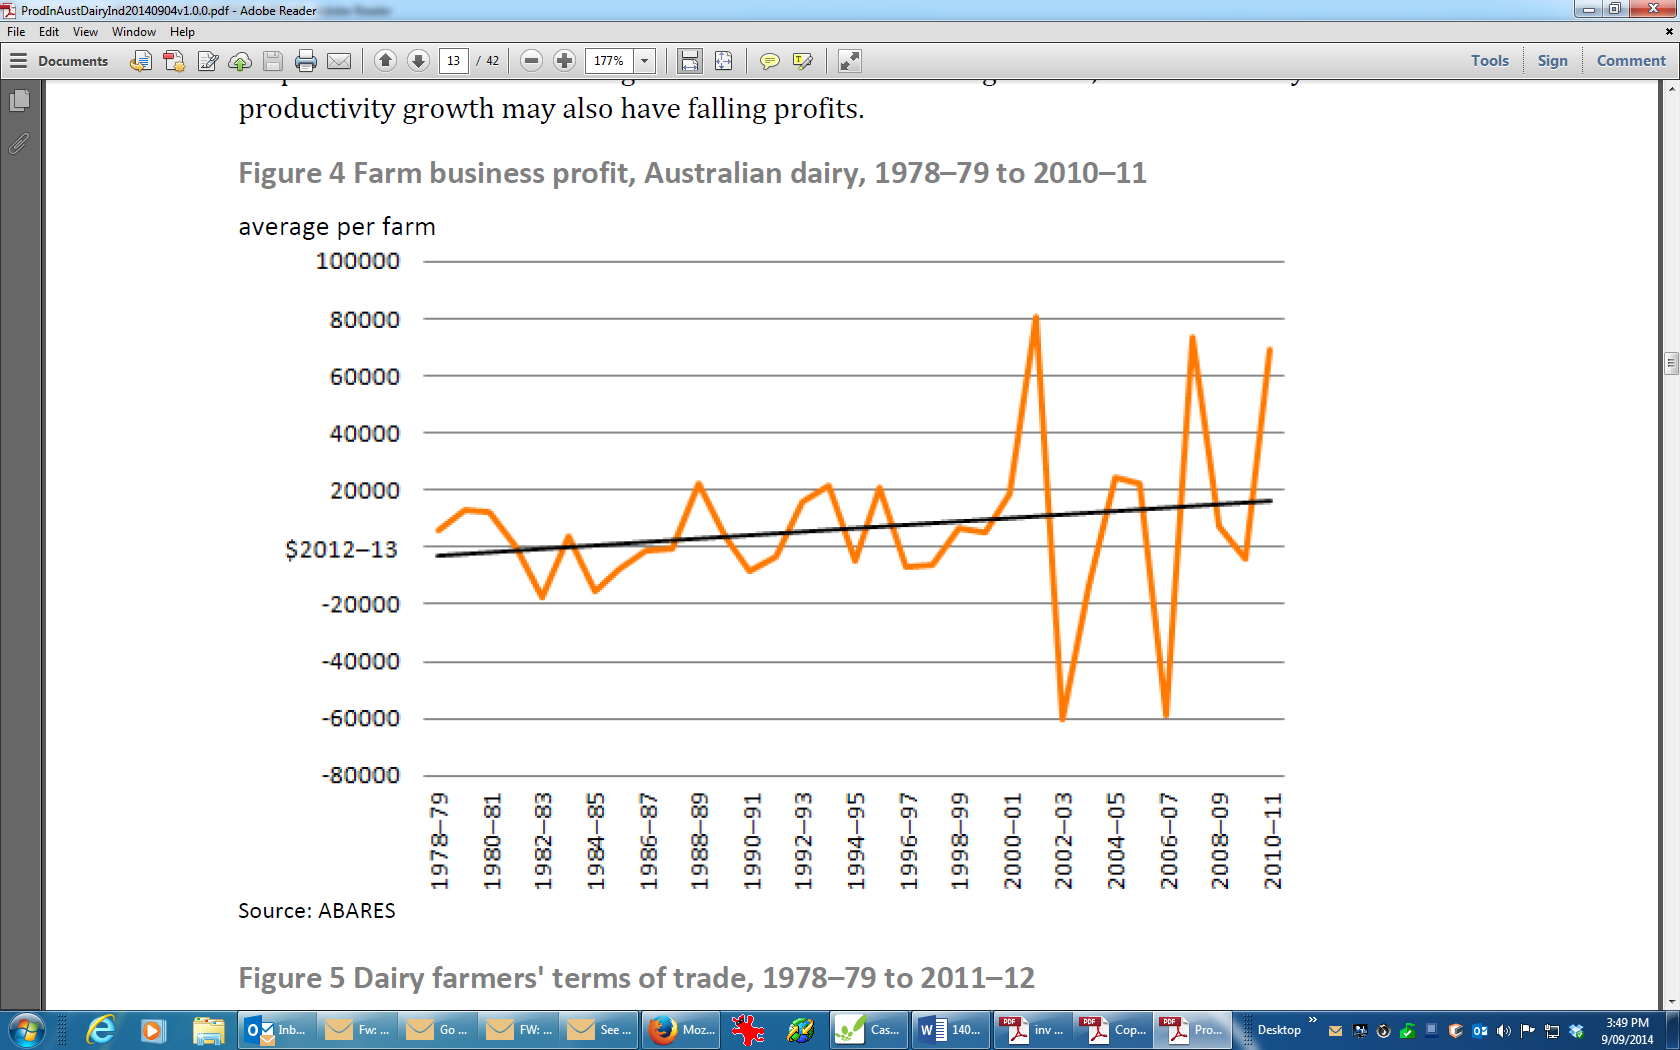
Task: Go to next page with down arrow
Action: pos(419,61)
